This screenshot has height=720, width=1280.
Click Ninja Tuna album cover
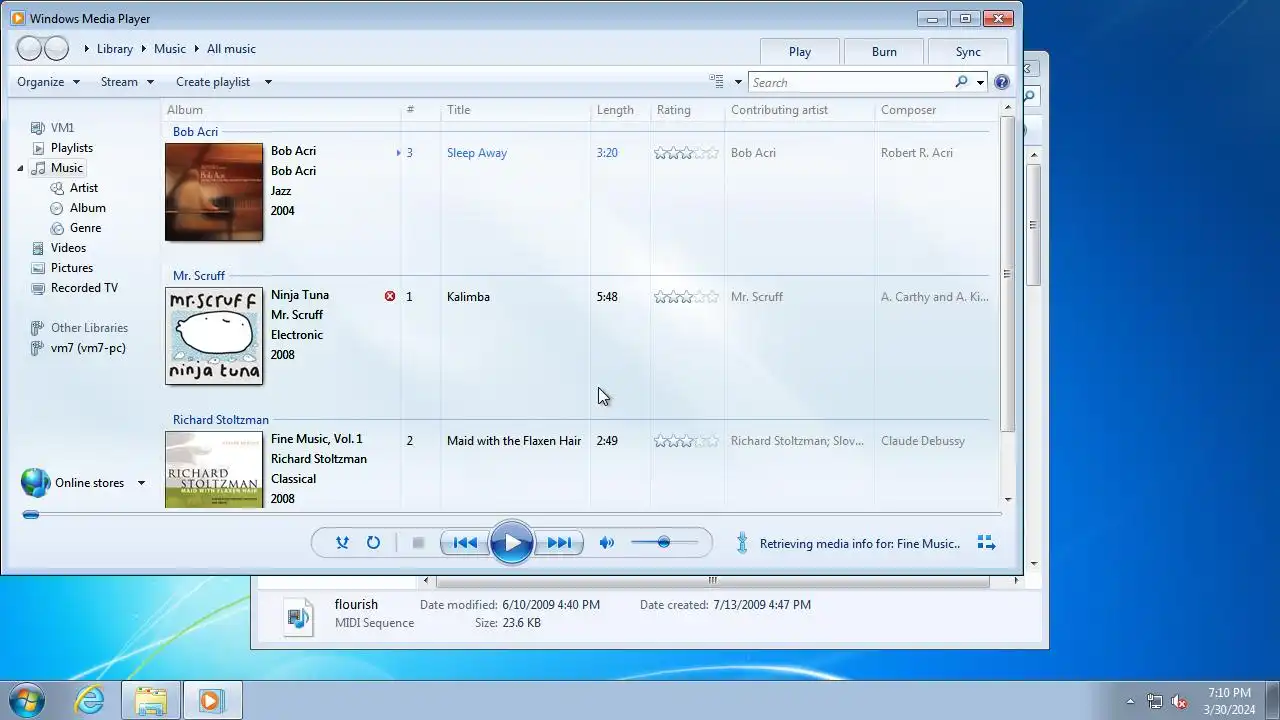pos(214,336)
